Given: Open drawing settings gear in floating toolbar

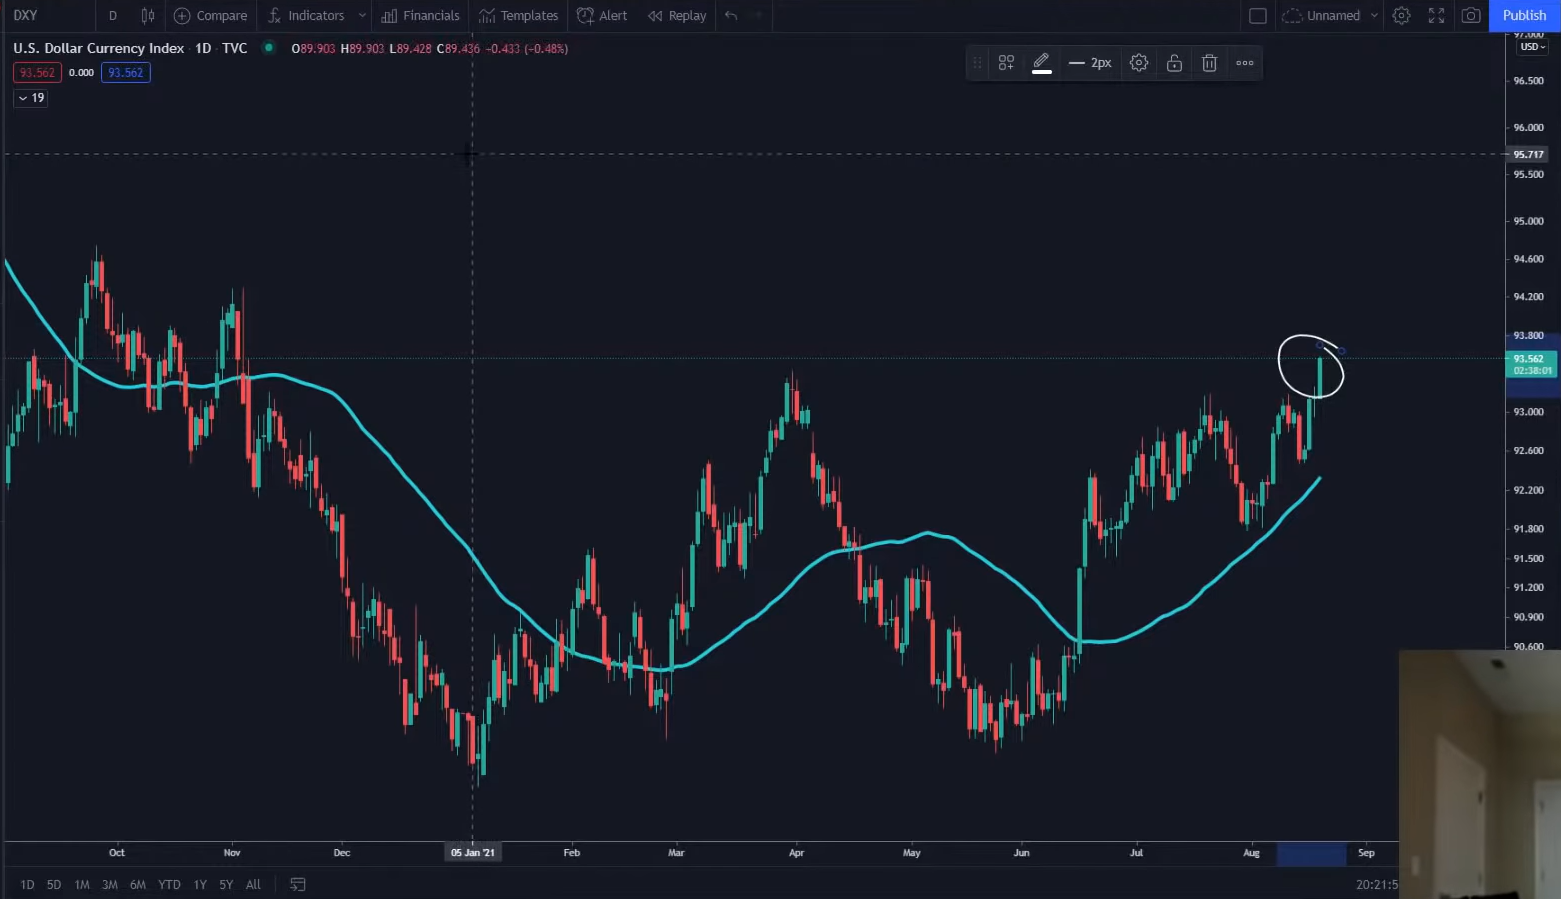Looking at the screenshot, I should (x=1138, y=63).
